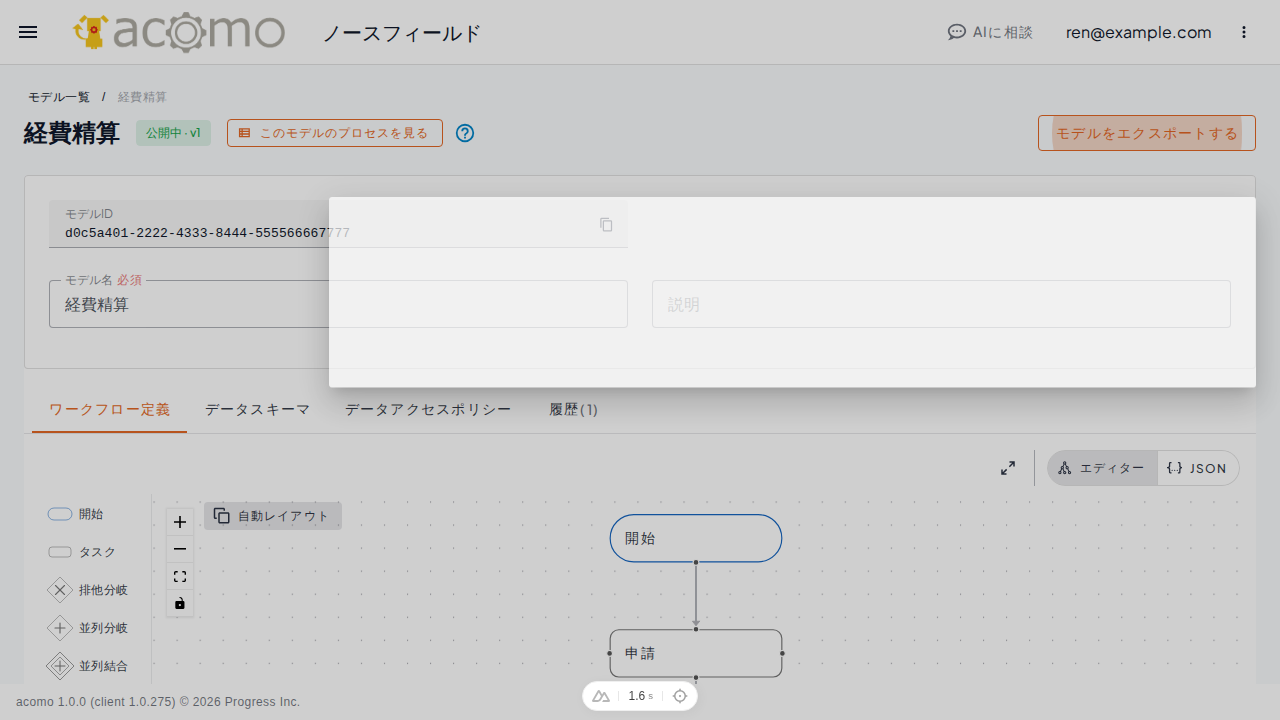Click the acomo logo
The width and height of the screenshot is (1280, 720).
point(179,32)
